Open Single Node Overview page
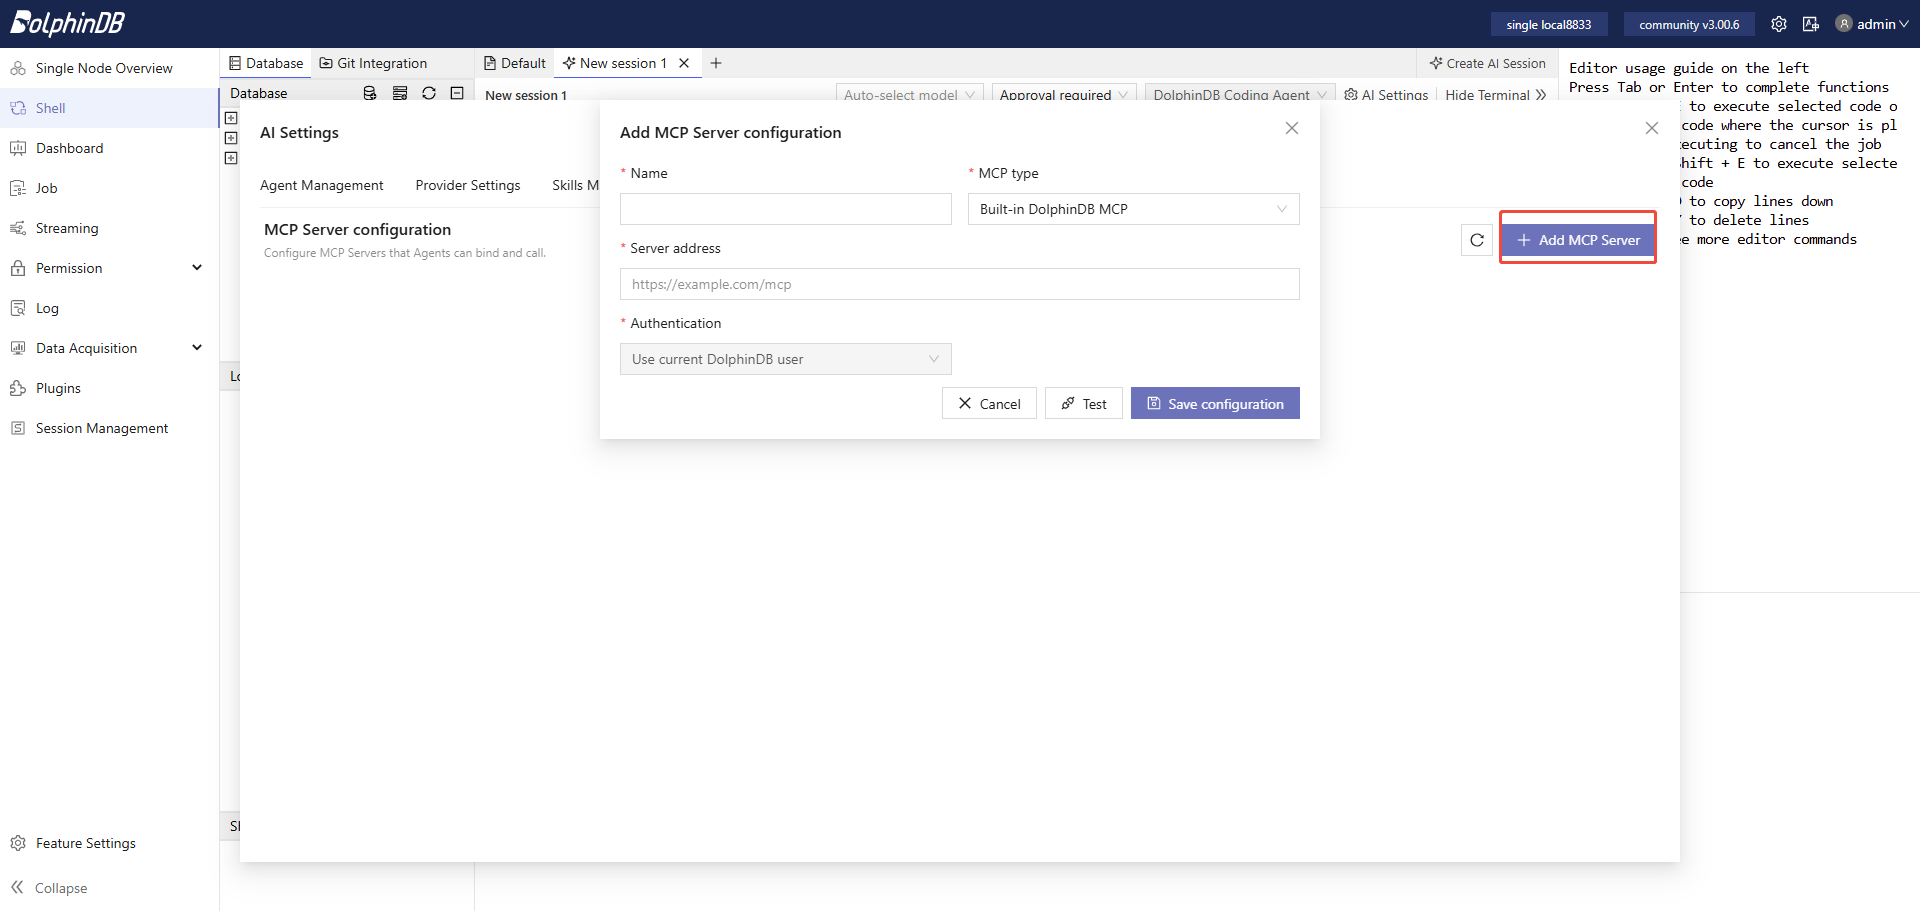The image size is (1920, 911). (x=104, y=68)
